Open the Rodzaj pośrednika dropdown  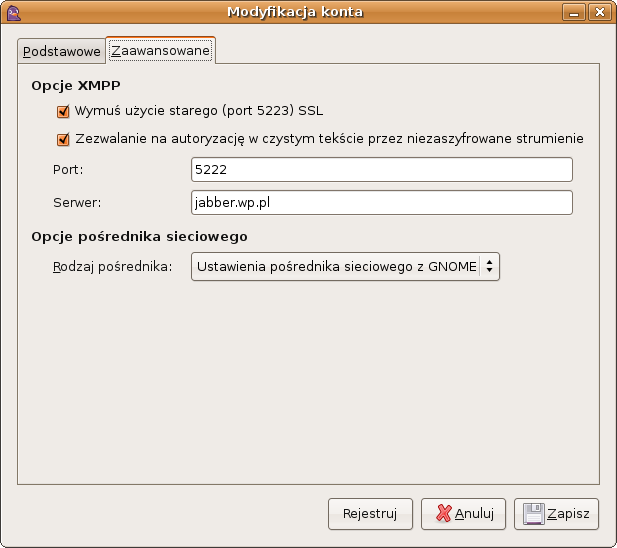coord(345,267)
